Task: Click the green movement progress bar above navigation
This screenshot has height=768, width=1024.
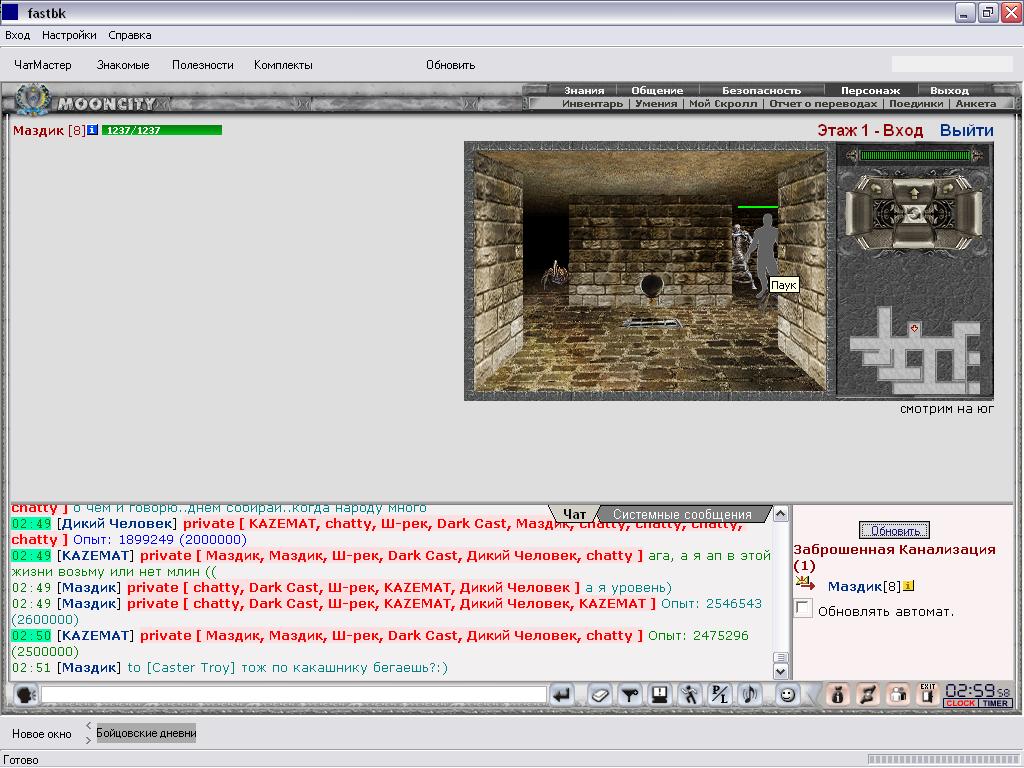Action: (x=914, y=155)
